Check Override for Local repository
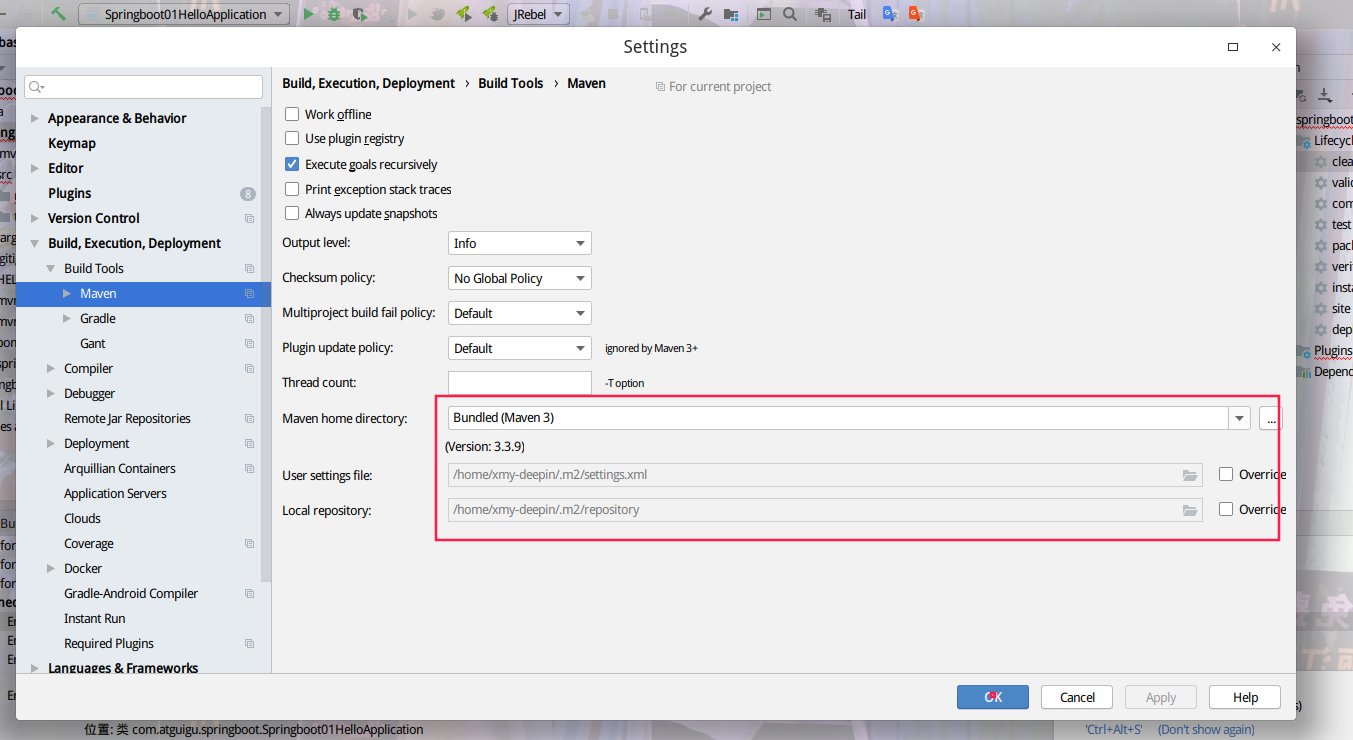This screenshot has height=740, width=1353. pos(1226,509)
